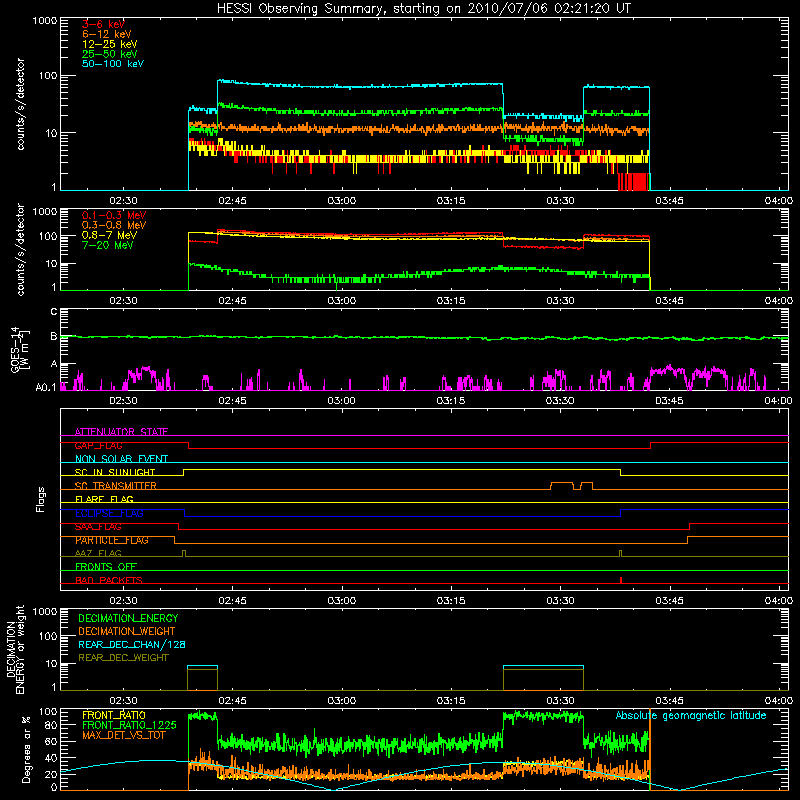Click the 25-50 keV legend entry
The height and width of the screenshot is (800, 800).
point(109,54)
